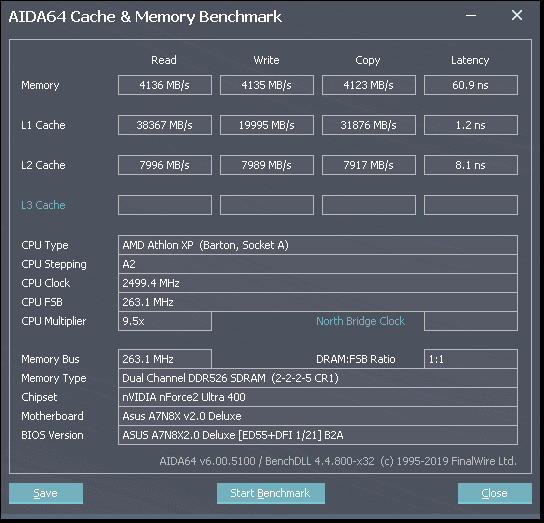
Task: Click L1 Cache Read 38367 MB/s
Action: 165,125
